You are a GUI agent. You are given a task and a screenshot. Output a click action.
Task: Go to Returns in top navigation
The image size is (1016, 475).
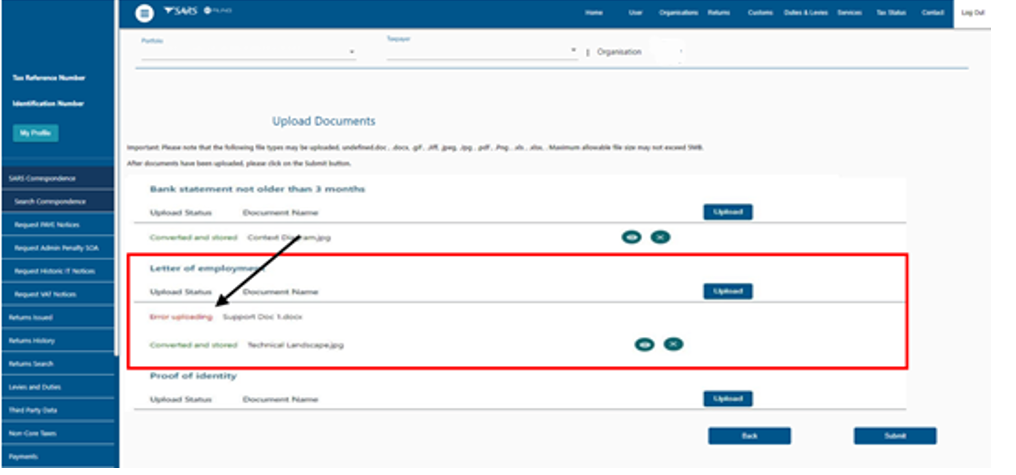718,13
